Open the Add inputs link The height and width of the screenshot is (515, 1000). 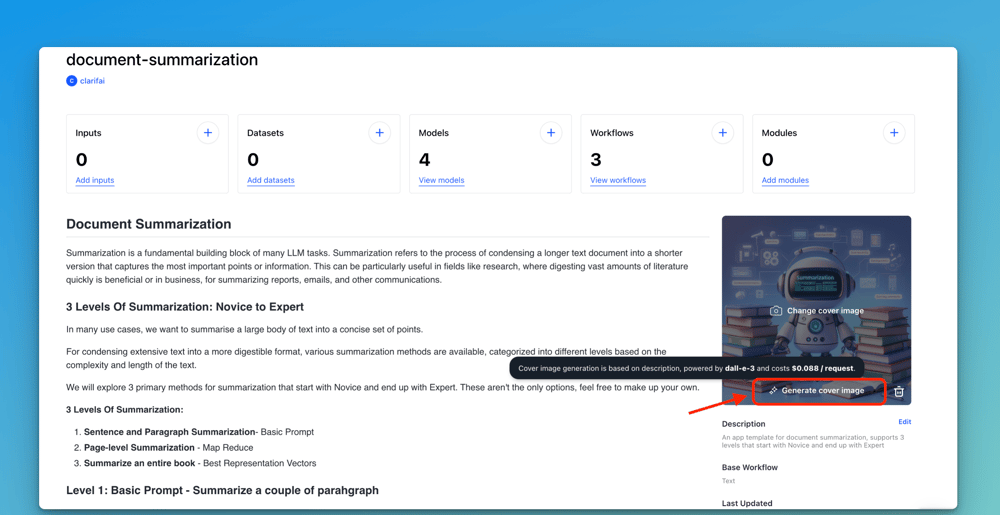(x=95, y=181)
